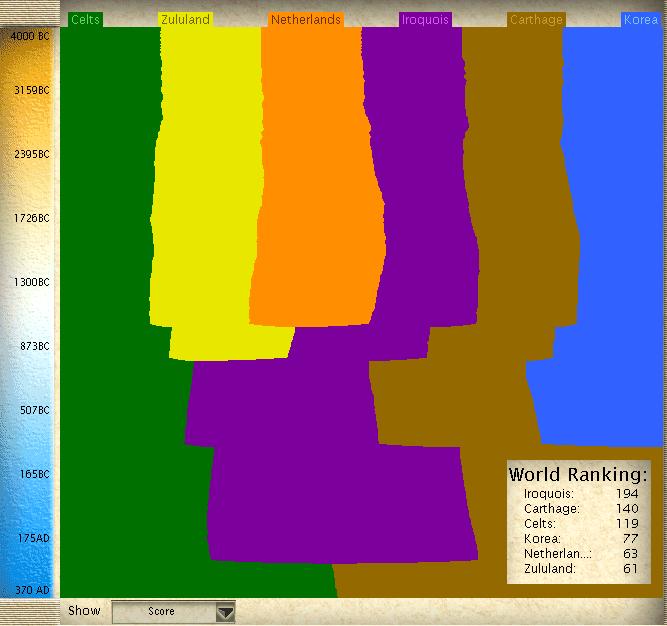Click the Iroquois: 194 ranking row
The height and width of the screenshot is (626, 667).
tap(581, 494)
